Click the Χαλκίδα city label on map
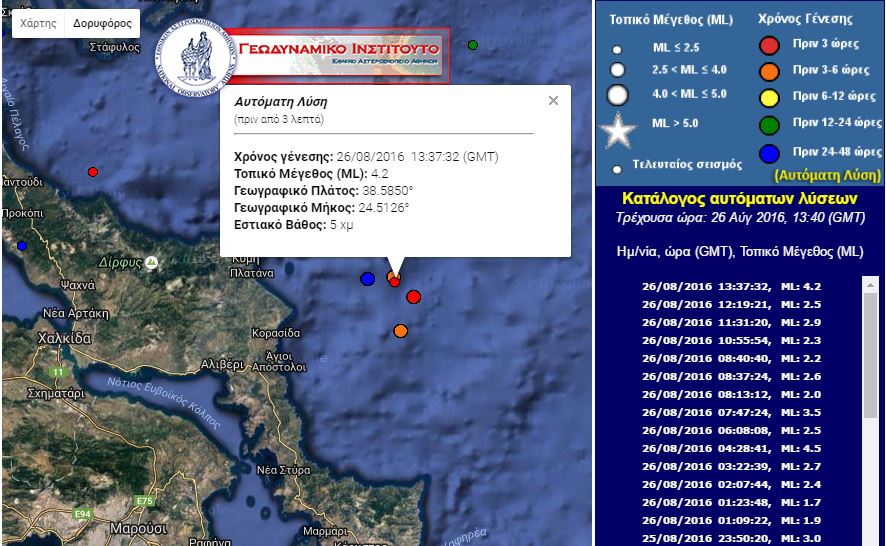Image resolution: width=886 pixels, height=546 pixels. 64,339
